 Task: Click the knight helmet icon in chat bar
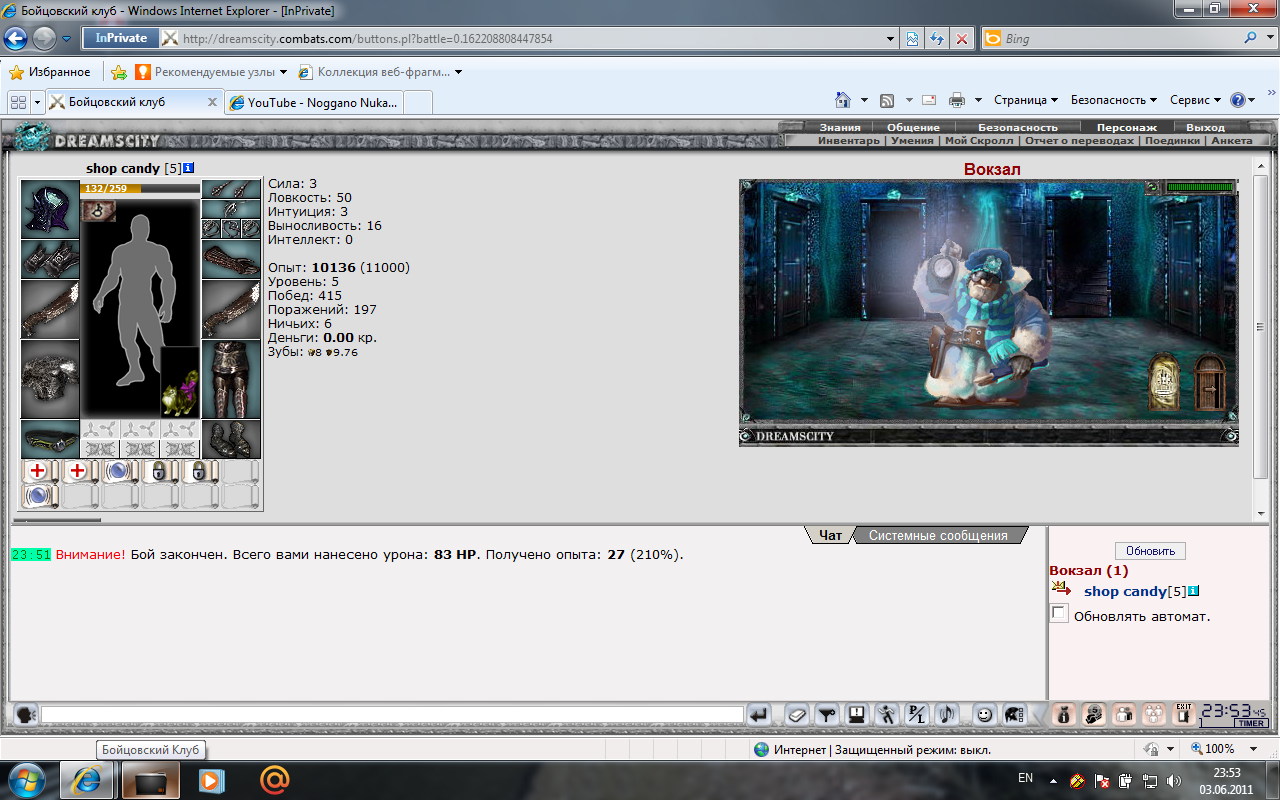[1013, 714]
